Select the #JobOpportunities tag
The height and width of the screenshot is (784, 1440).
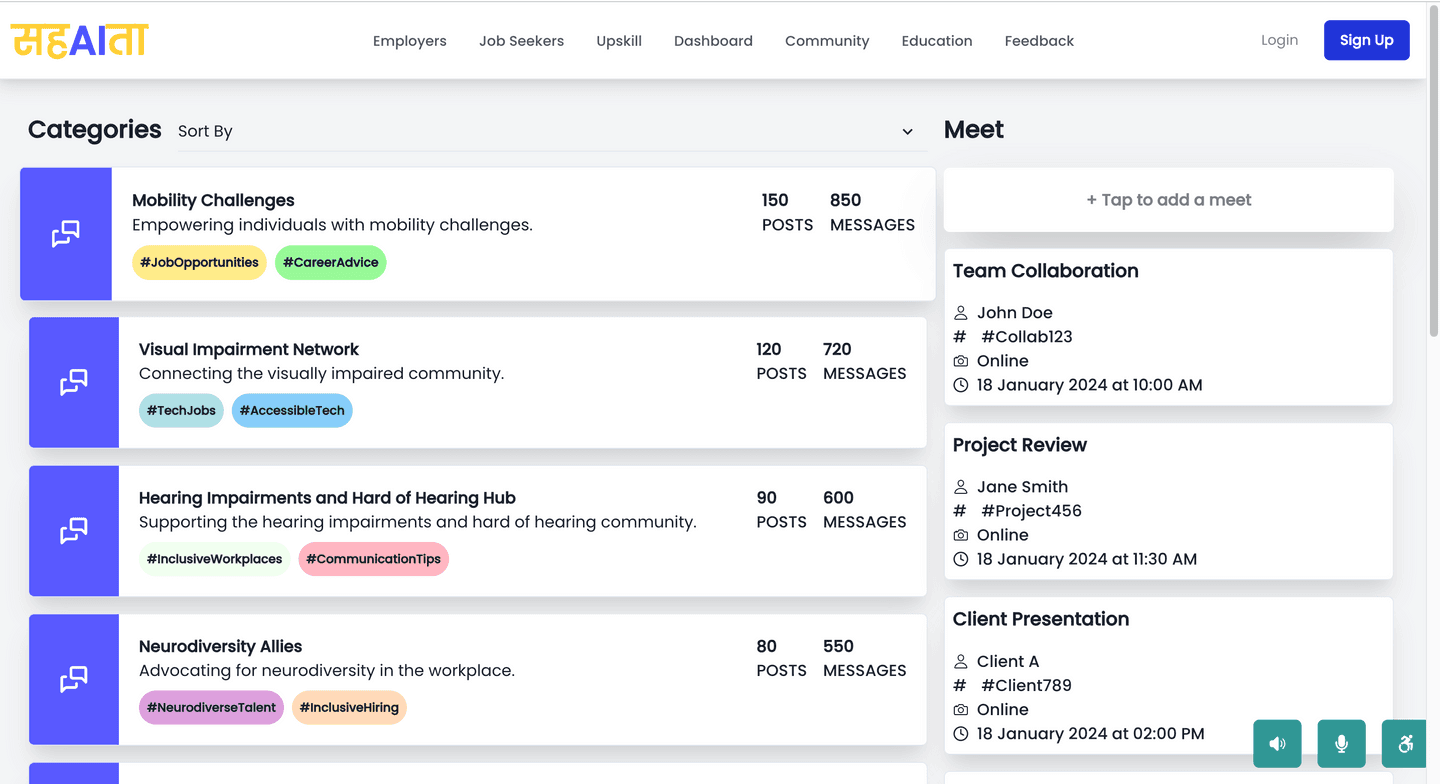199,263
